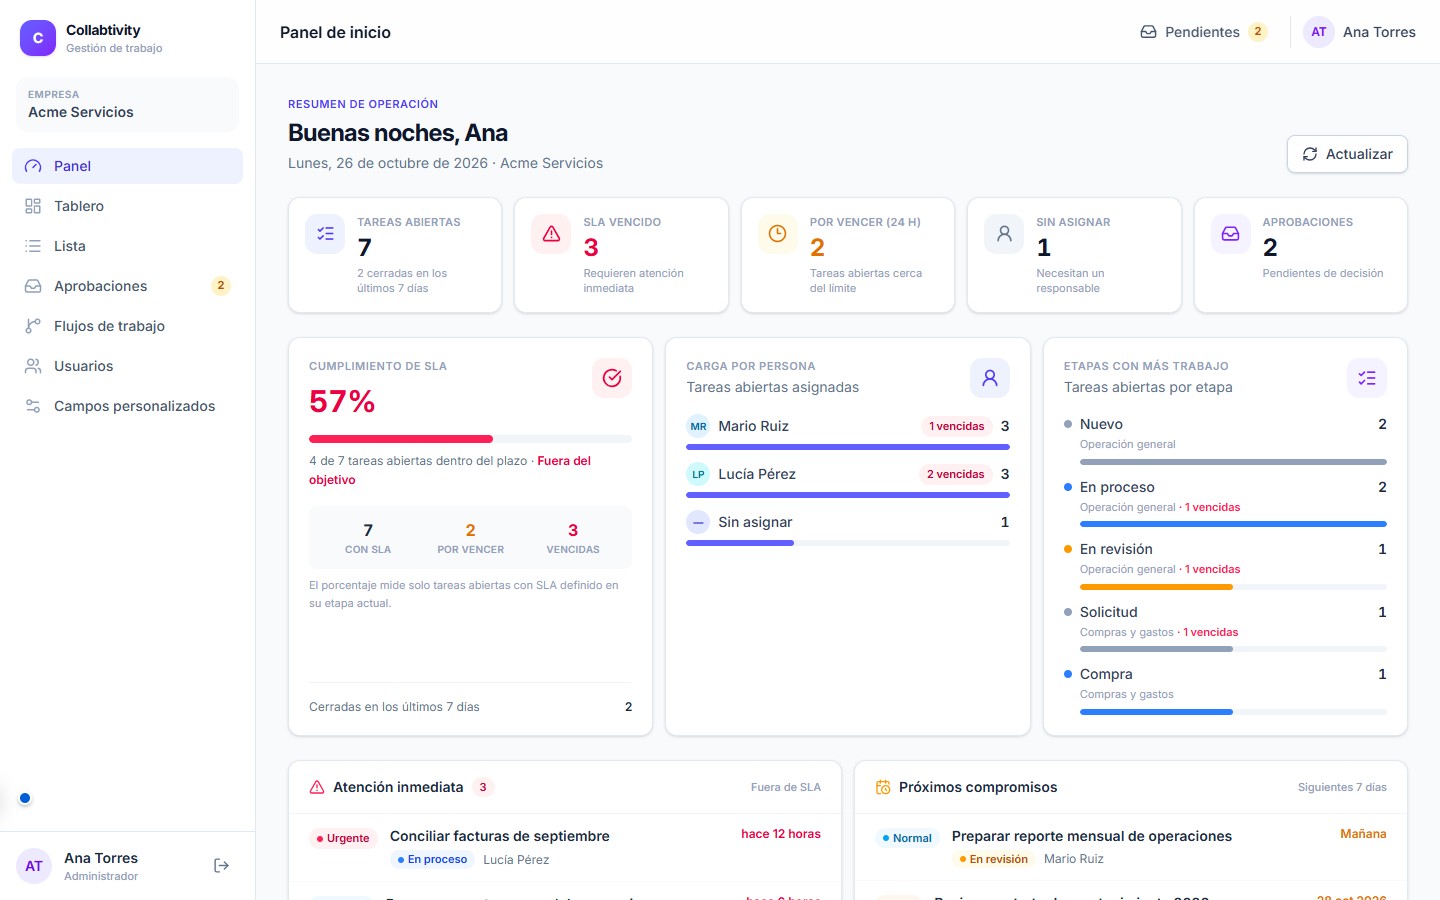Open the Usuarios section
Viewport: 1440px width, 900px height.
point(127,366)
